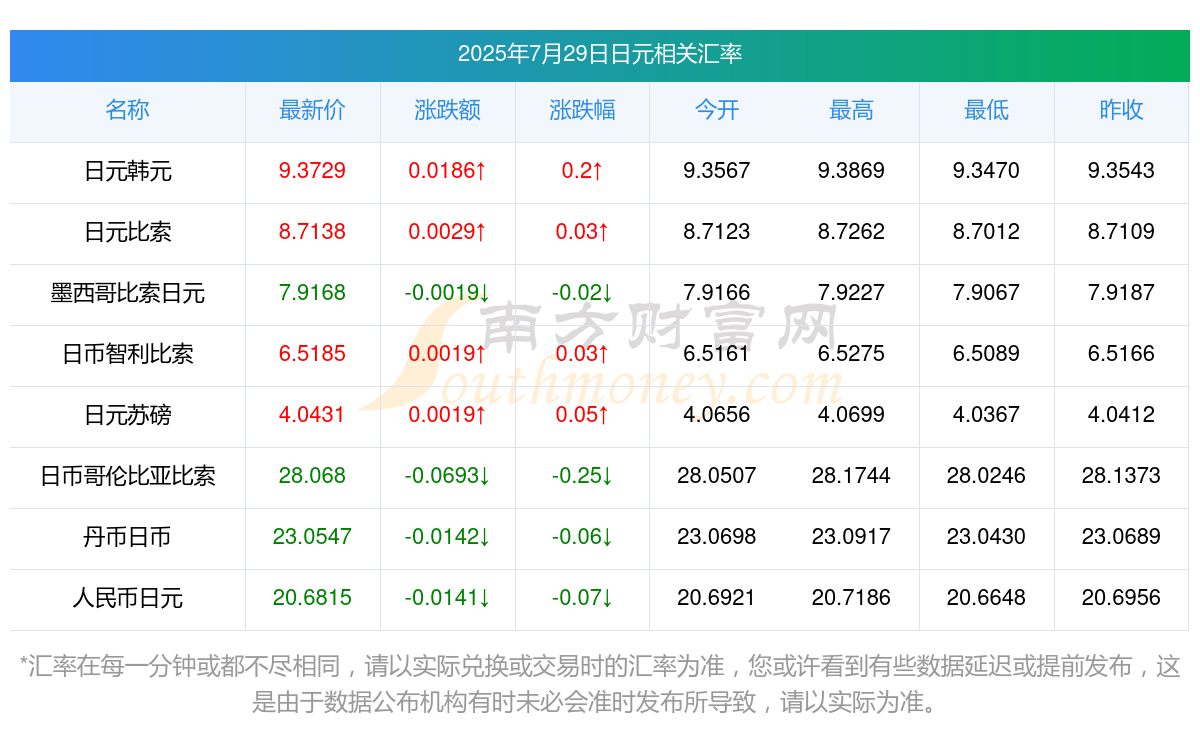Select latest price 8.7138
1200x733 pixels.
pos(313,232)
